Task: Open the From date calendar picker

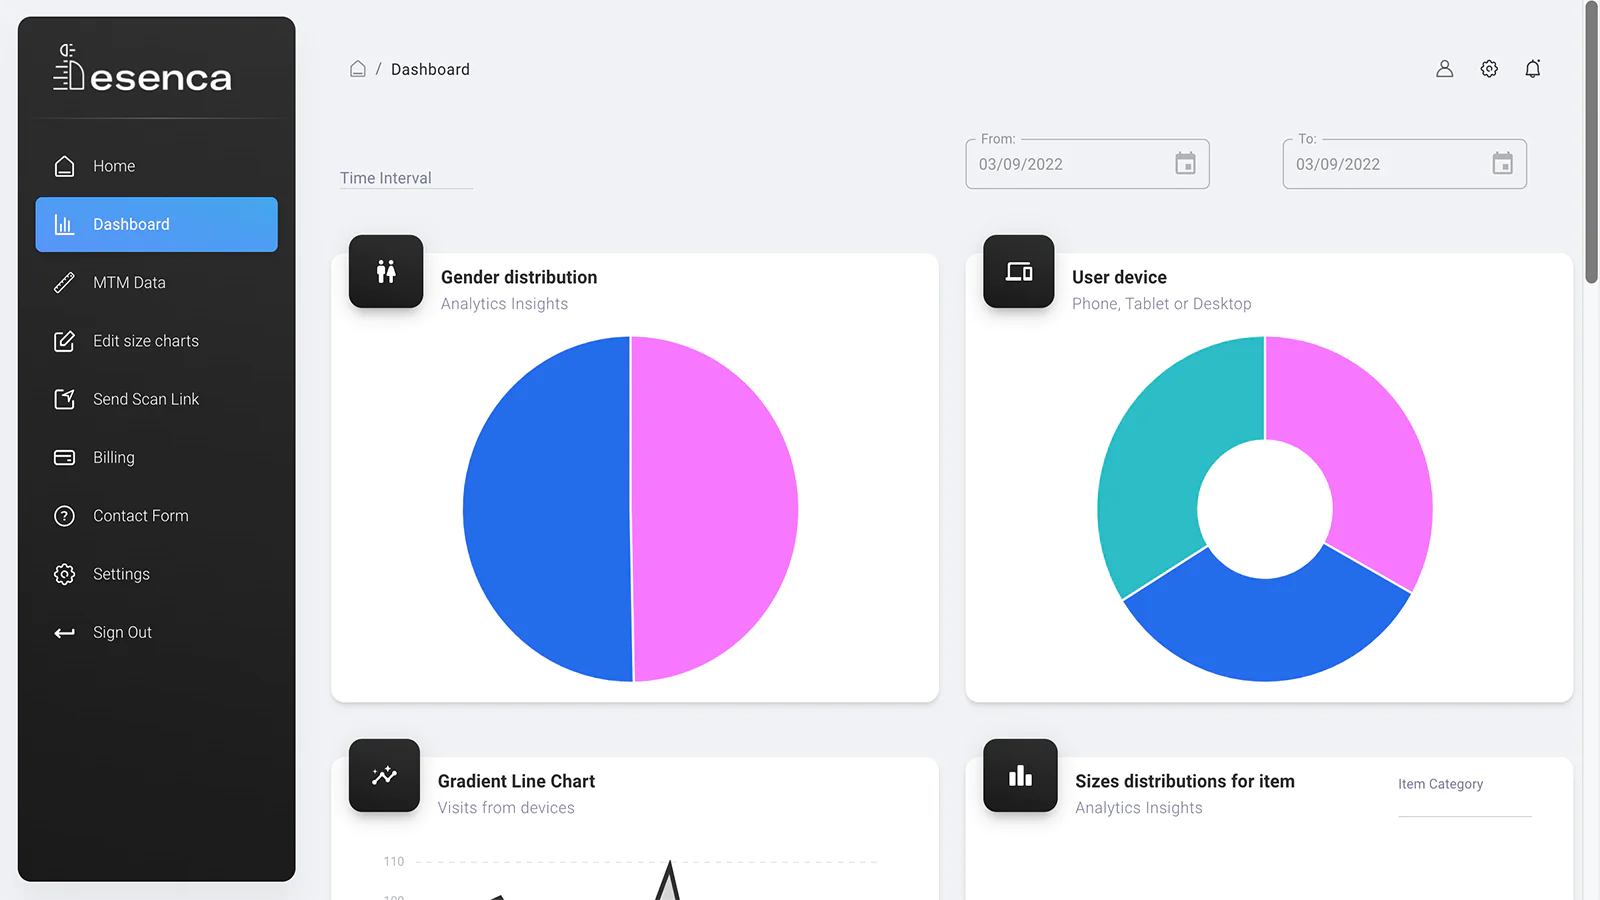Action: pos(1185,163)
